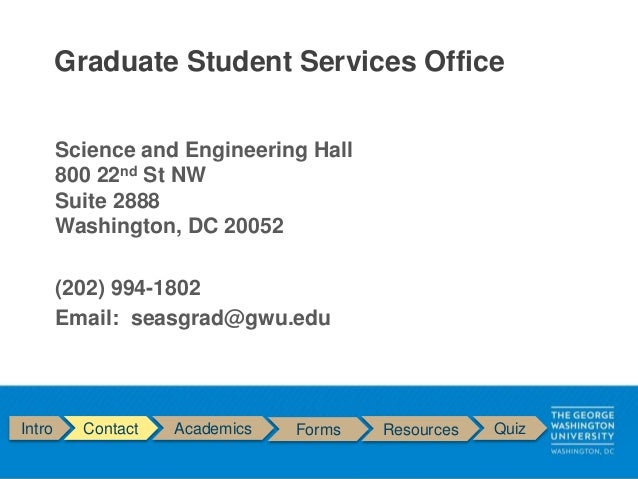Select the Suite 2888 text
This screenshot has width=638, height=479.
point(107,201)
